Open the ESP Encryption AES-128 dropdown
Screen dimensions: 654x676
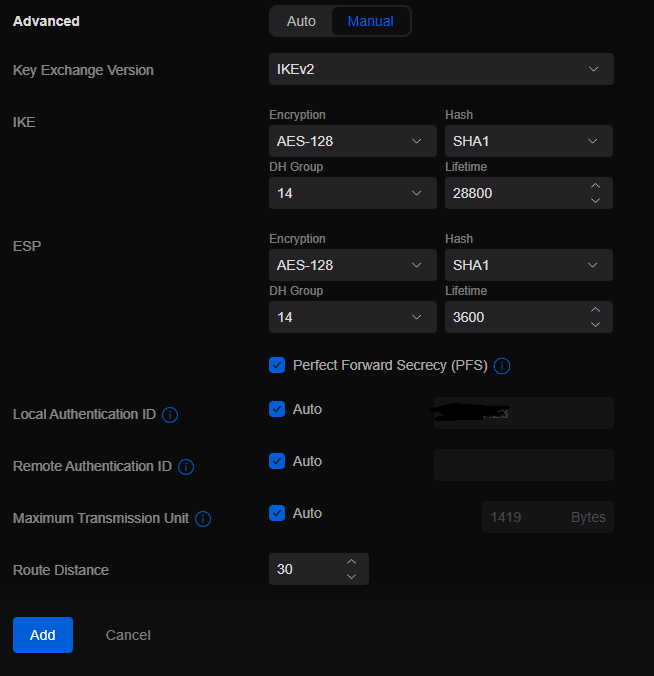353,265
